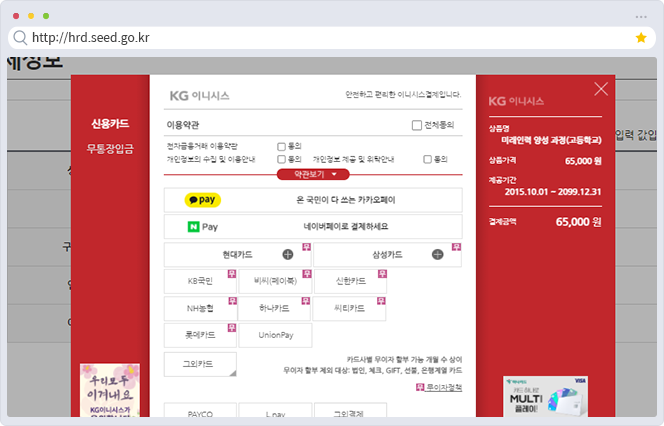Click product name 미래인력 양성 과정(고등학교)
664x426 pixels.
tap(551, 140)
